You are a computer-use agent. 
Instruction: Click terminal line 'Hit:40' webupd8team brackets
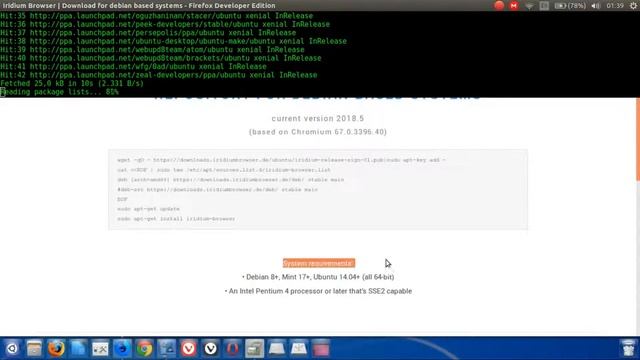coord(161,58)
